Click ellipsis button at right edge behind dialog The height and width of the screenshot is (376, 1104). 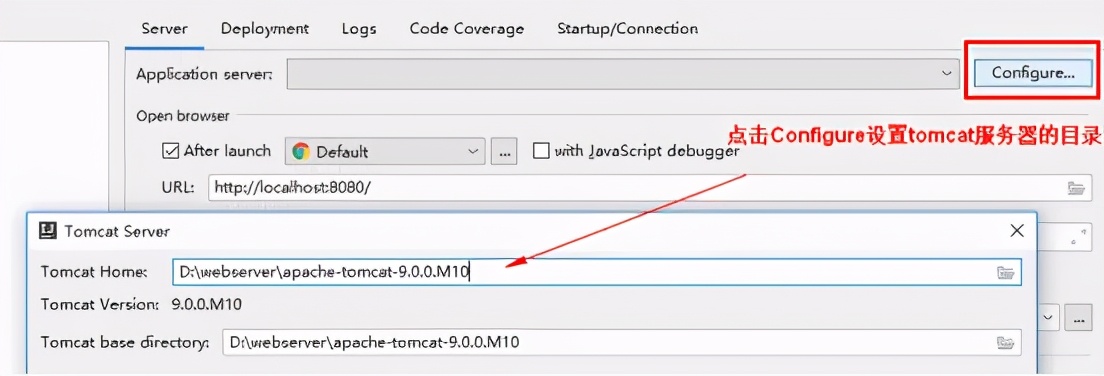coord(1077,318)
